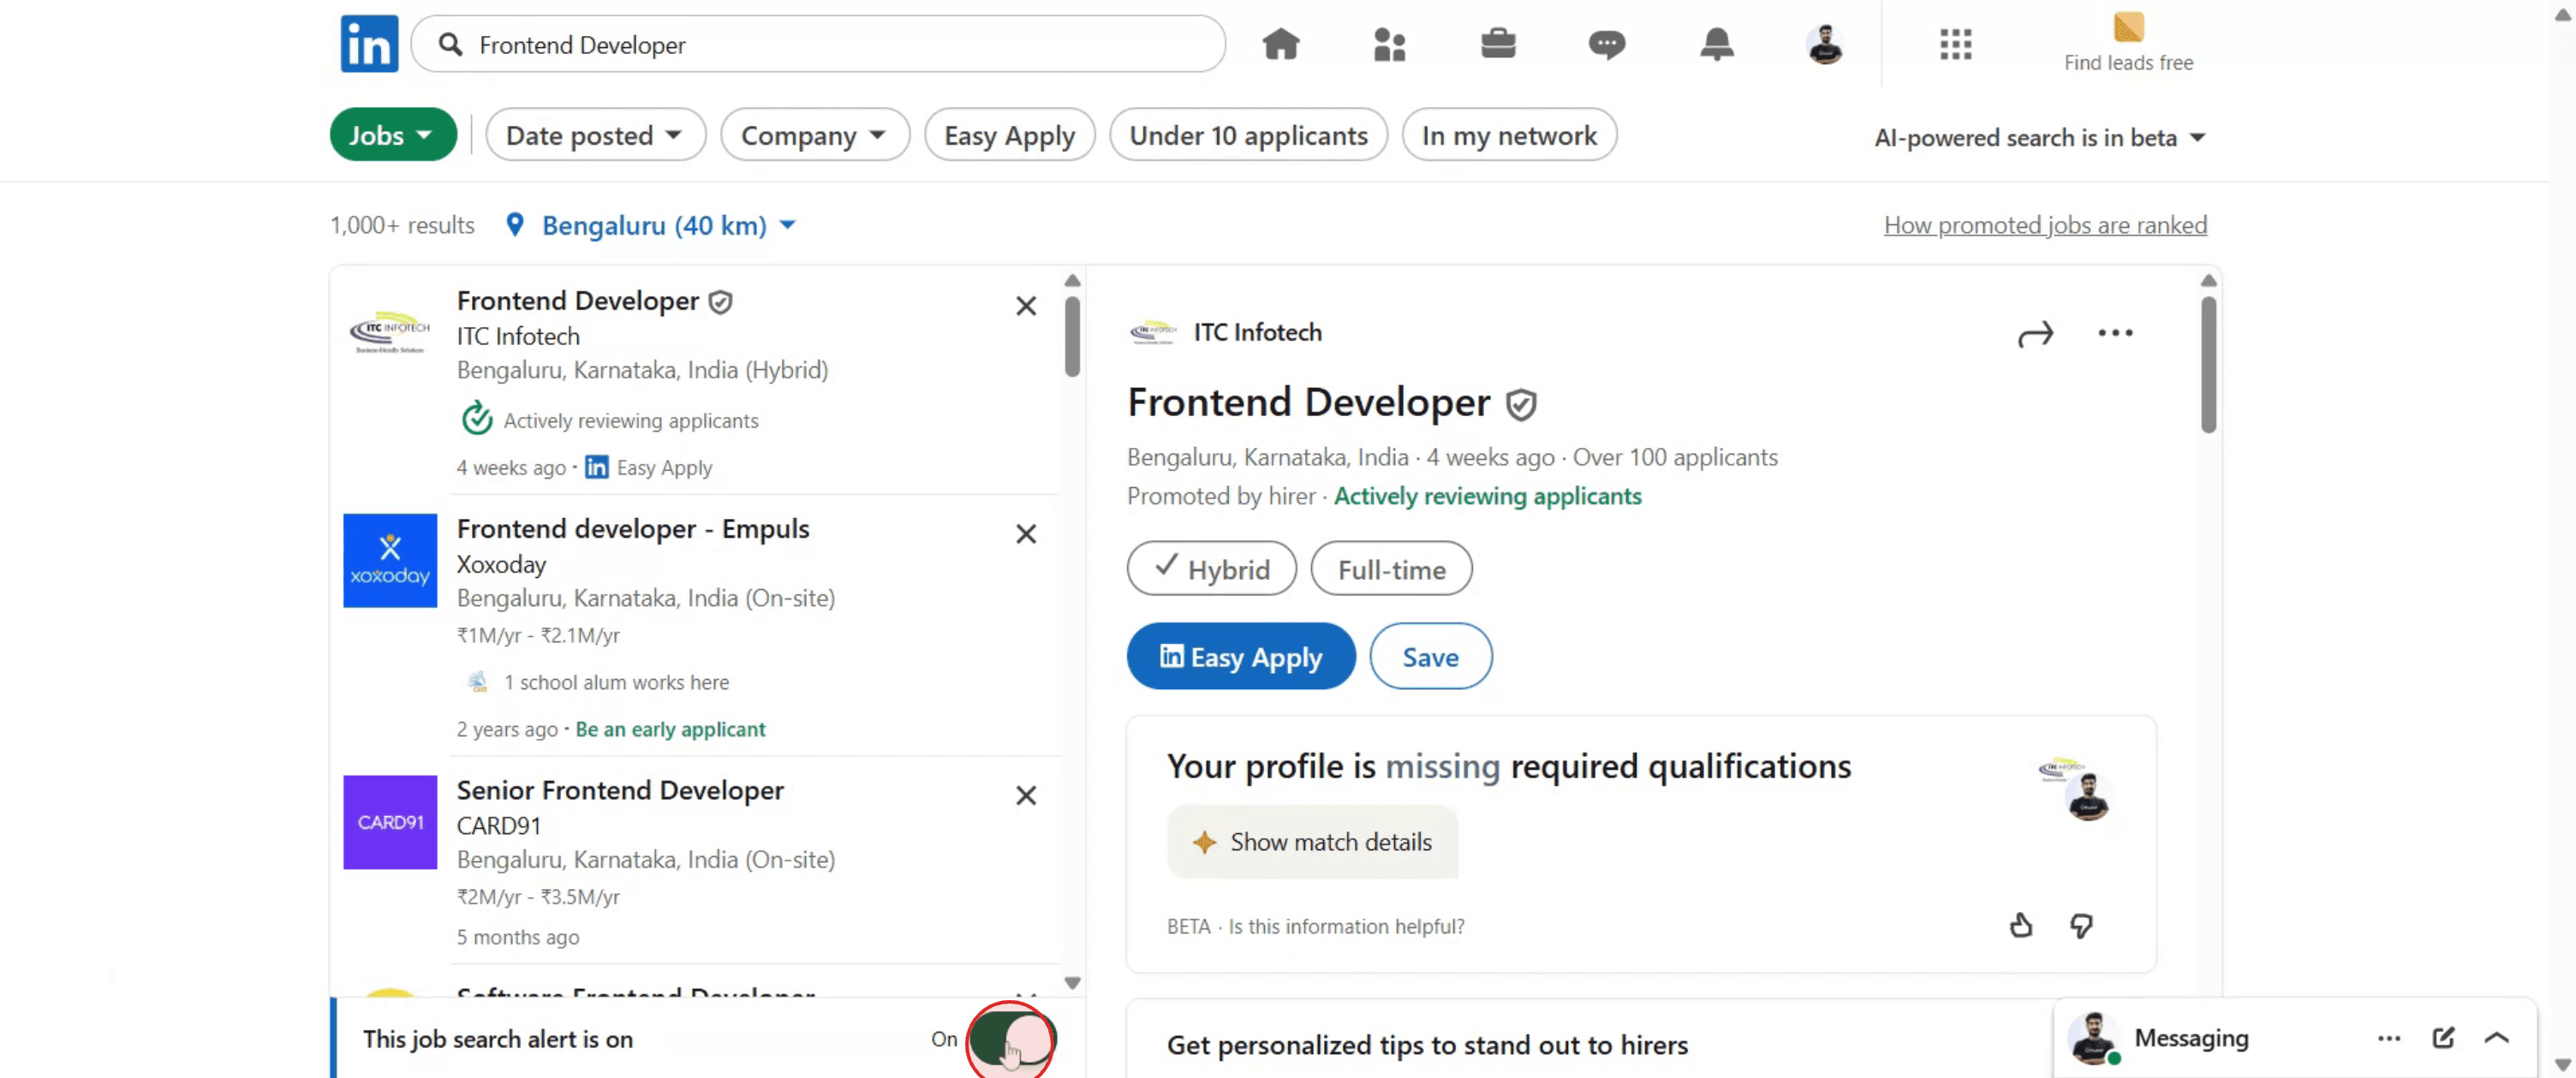This screenshot has height=1078, width=2576.
Task: Click the job list scrollbar thumb
Action: [1072, 336]
